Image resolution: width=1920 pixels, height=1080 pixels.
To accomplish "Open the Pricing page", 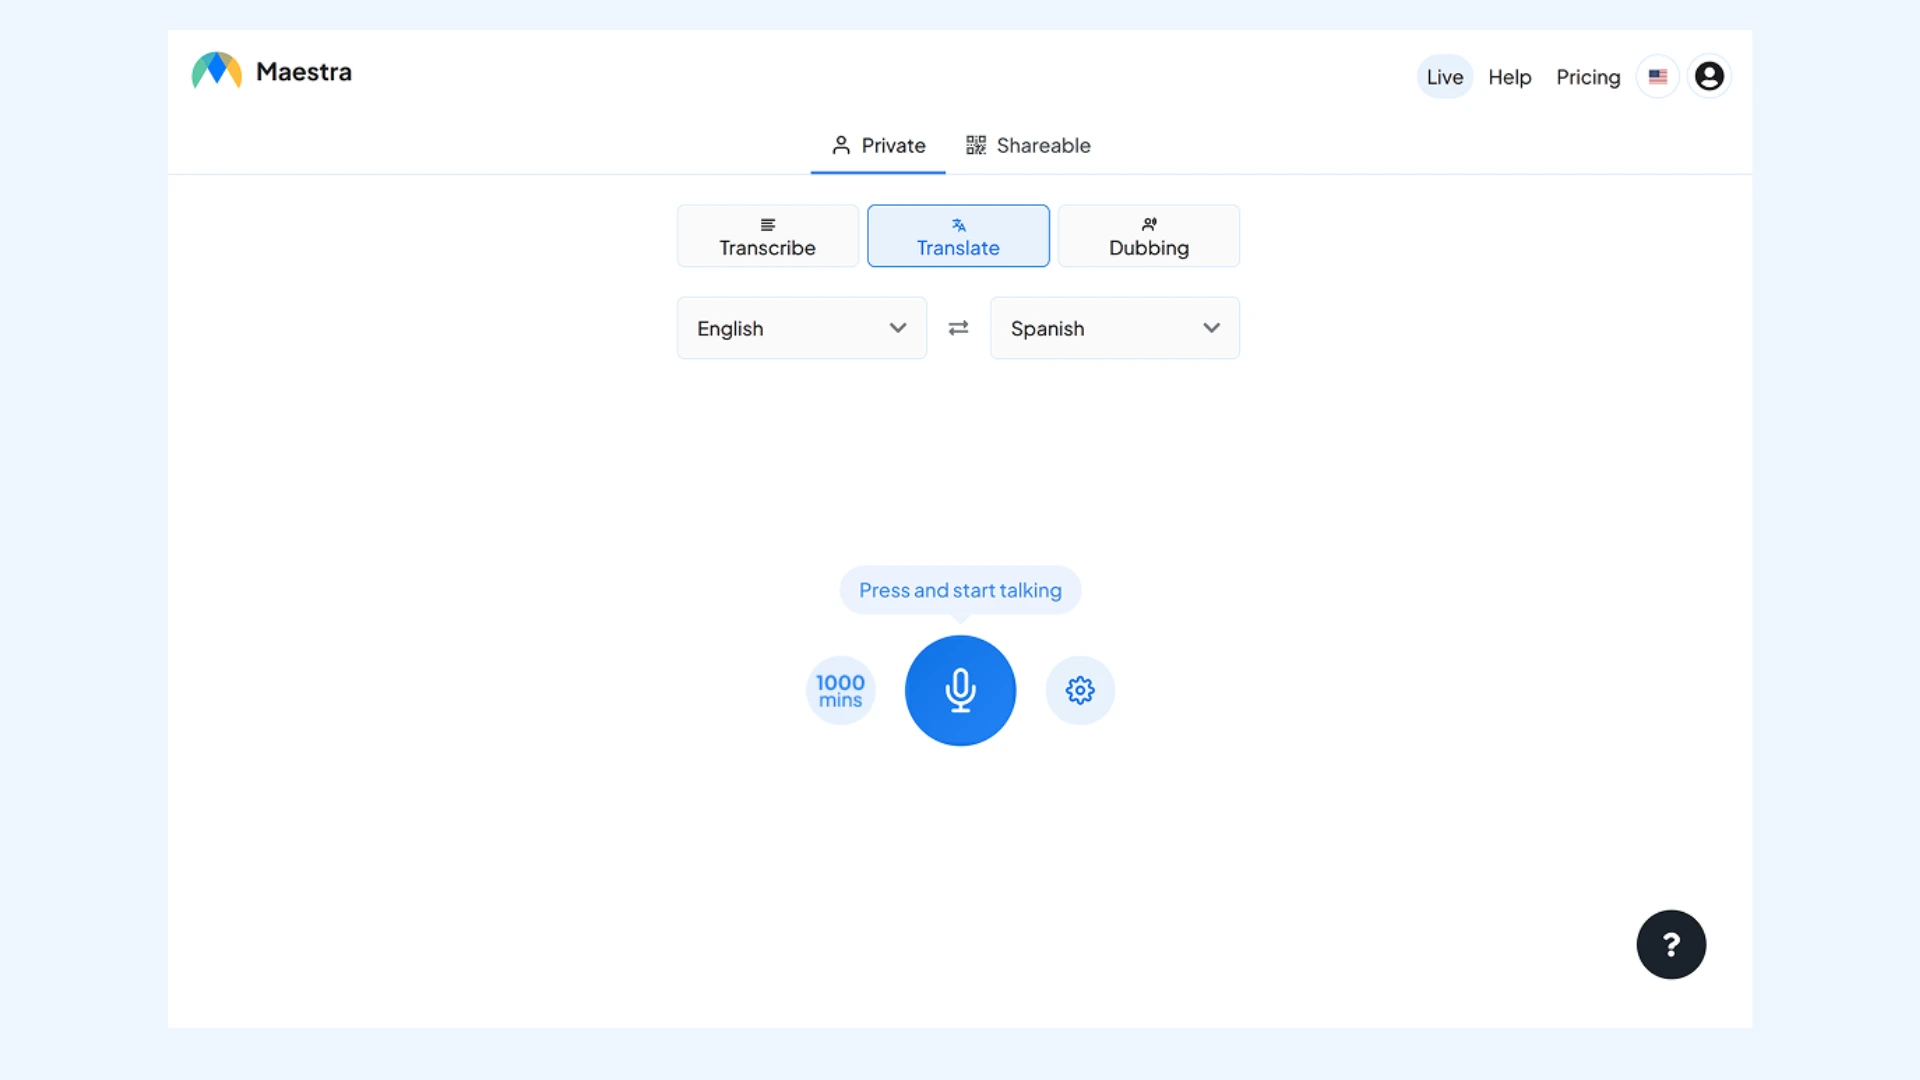I will [x=1587, y=77].
